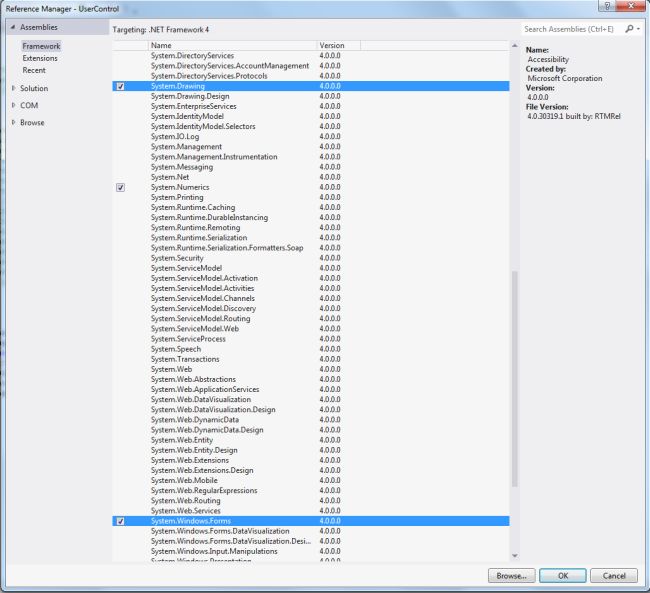Select System.Windows.Input.Manipulations row
Image resolution: width=650 pixels, height=593 pixels.
[x=310, y=552]
